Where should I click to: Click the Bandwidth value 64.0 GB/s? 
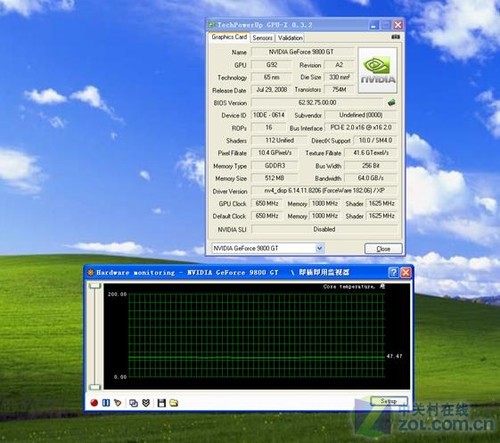click(x=371, y=178)
